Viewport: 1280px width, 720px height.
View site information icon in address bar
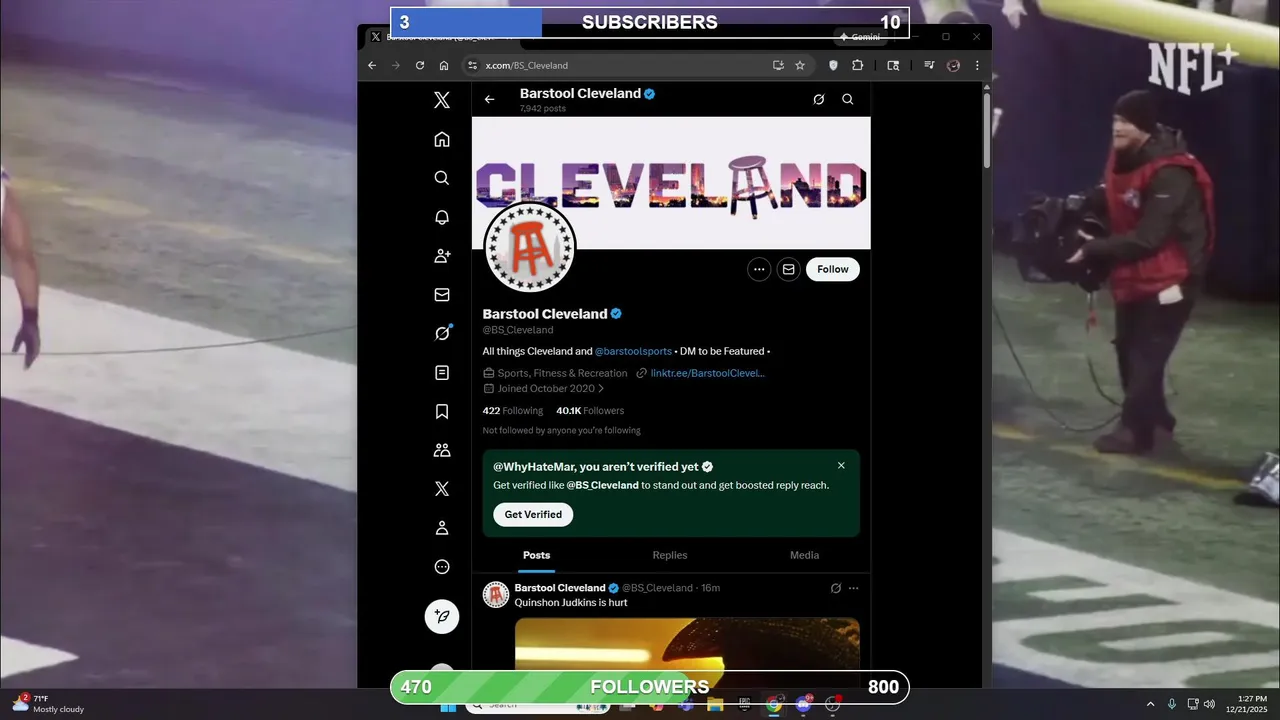[472, 65]
